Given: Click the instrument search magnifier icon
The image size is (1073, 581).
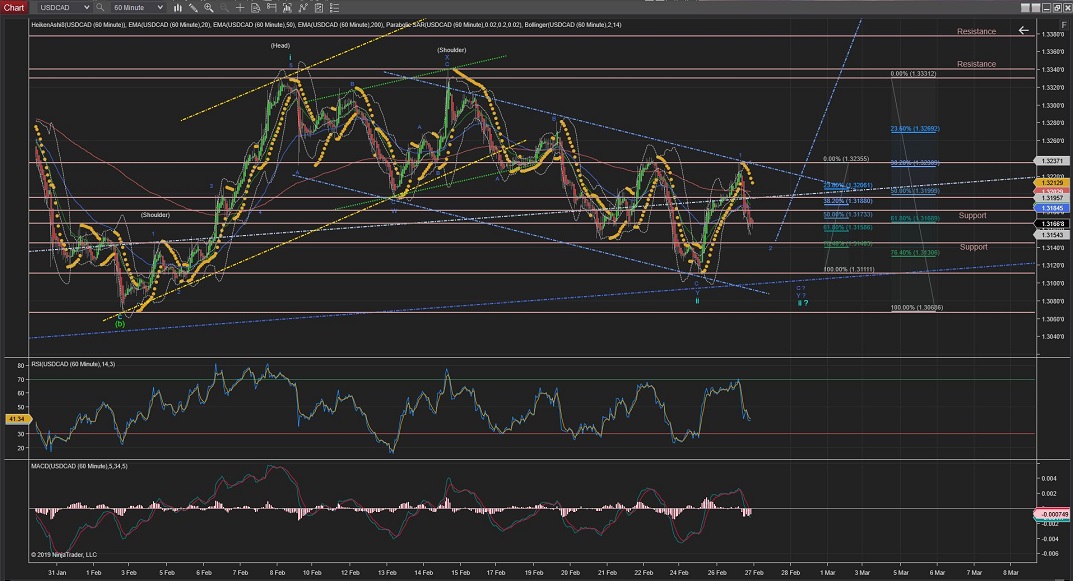Looking at the screenshot, I should (100, 7).
